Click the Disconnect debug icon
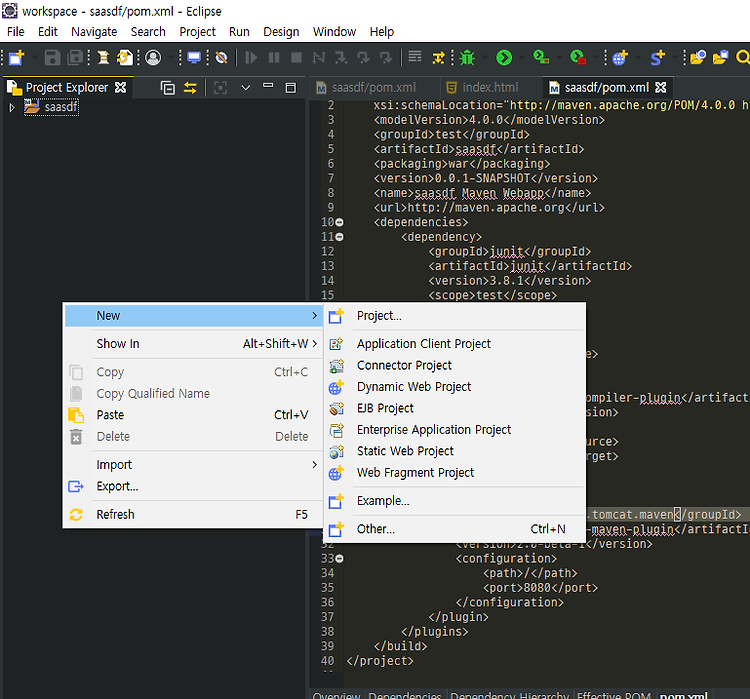Screen dimensions: 750x699 tap(319, 58)
